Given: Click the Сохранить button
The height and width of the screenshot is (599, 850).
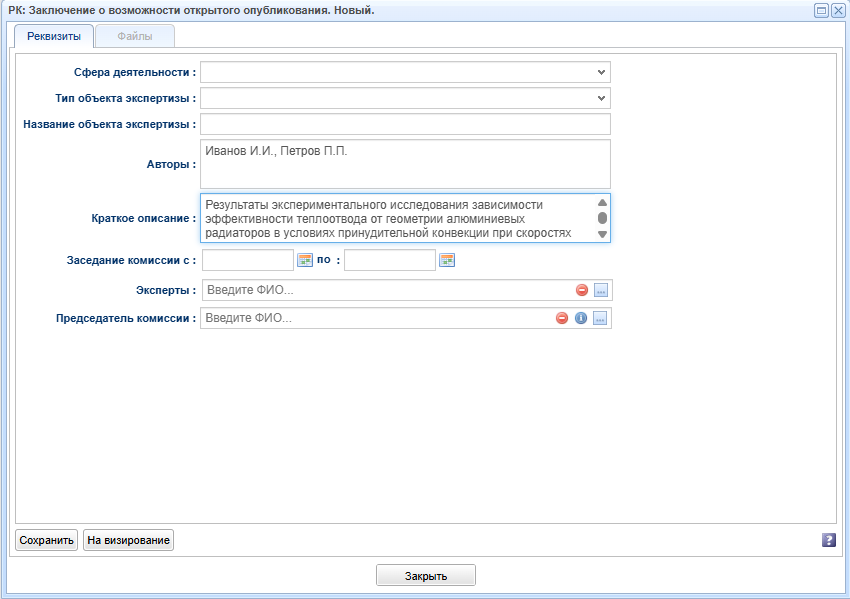Looking at the screenshot, I should pyautogui.click(x=47, y=540).
